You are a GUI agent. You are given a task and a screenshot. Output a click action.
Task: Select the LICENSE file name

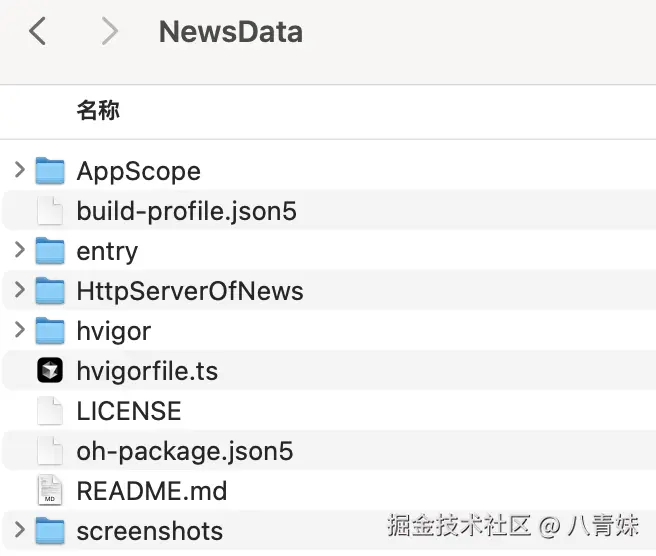coord(129,411)
